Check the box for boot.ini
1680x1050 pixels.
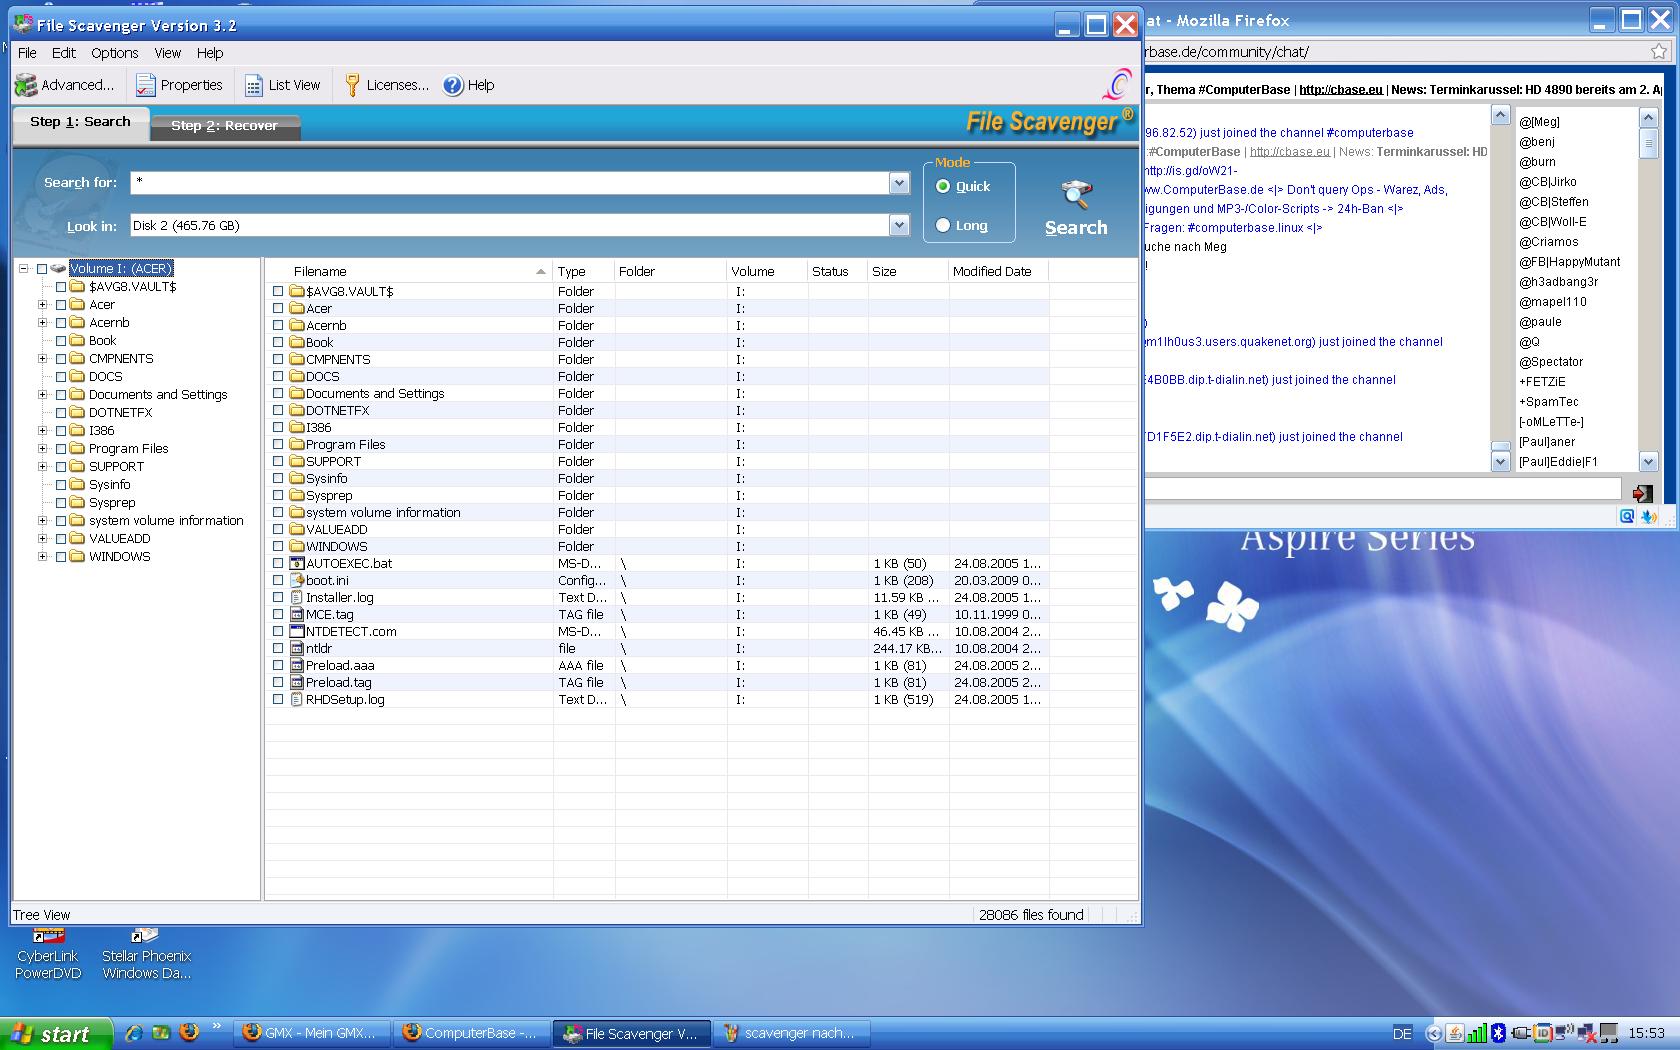(278, 581)
